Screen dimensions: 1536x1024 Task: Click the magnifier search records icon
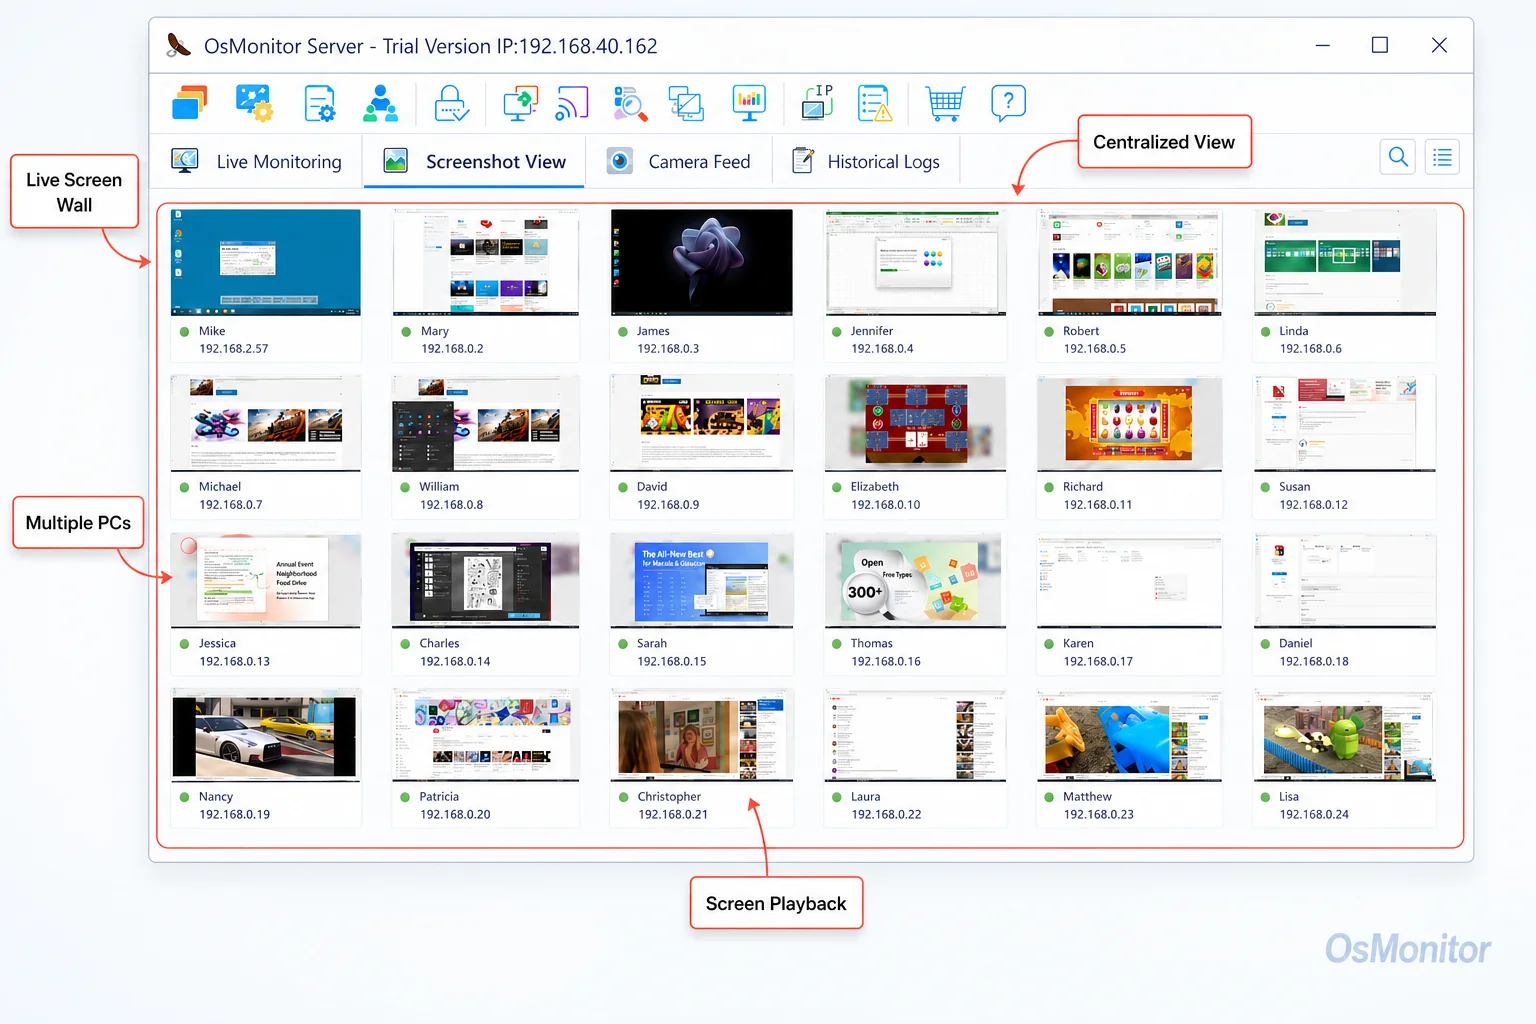pyautogui.click(x=630, y=103)
